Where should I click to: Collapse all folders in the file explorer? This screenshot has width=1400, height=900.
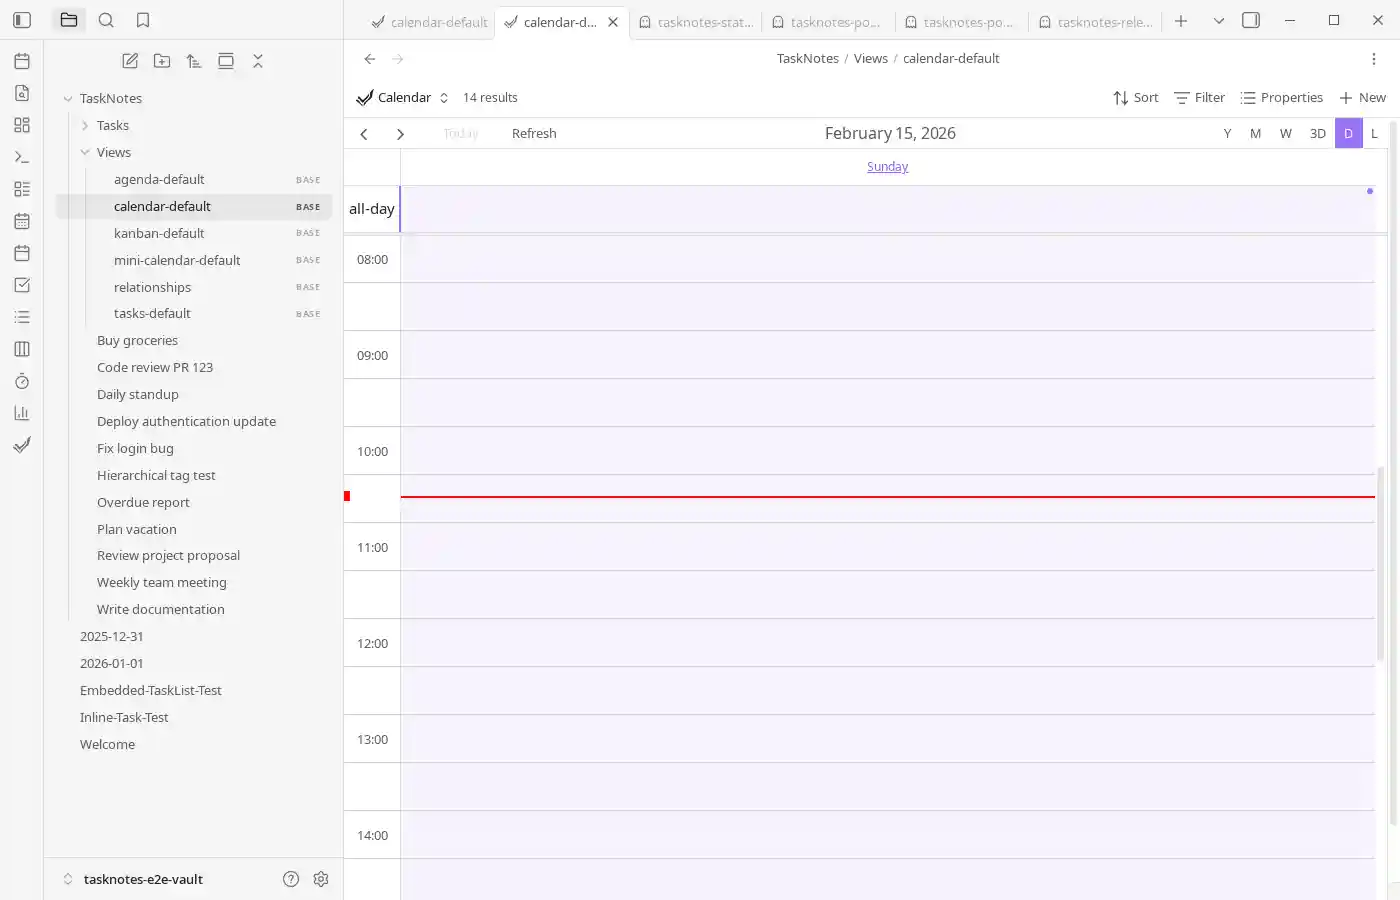(258, 61)
